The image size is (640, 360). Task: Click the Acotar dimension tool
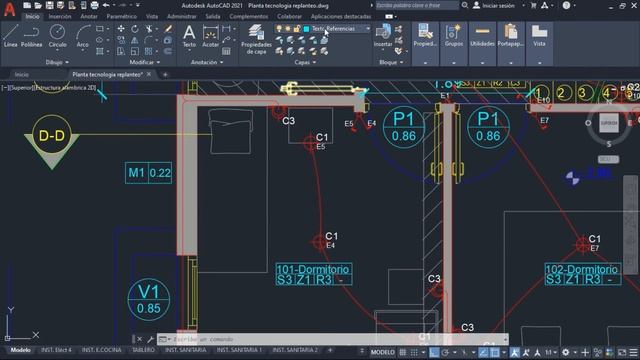coord(211,36)
